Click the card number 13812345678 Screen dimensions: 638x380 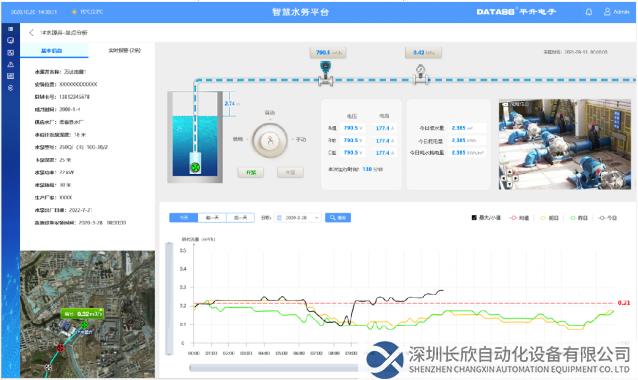74,97
